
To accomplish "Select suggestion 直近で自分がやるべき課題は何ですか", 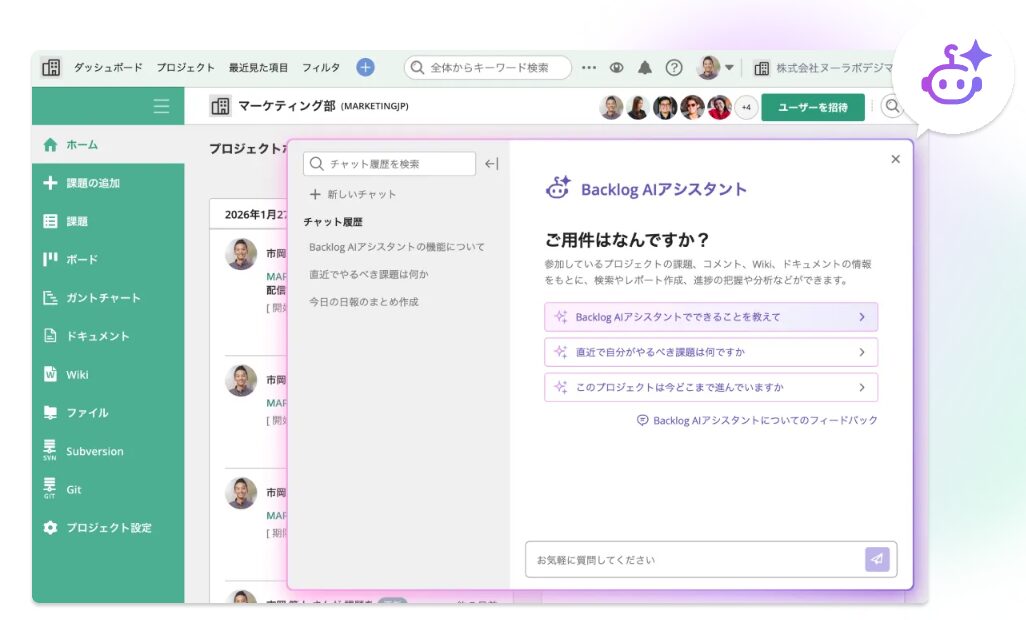I will tap(711, 352).
